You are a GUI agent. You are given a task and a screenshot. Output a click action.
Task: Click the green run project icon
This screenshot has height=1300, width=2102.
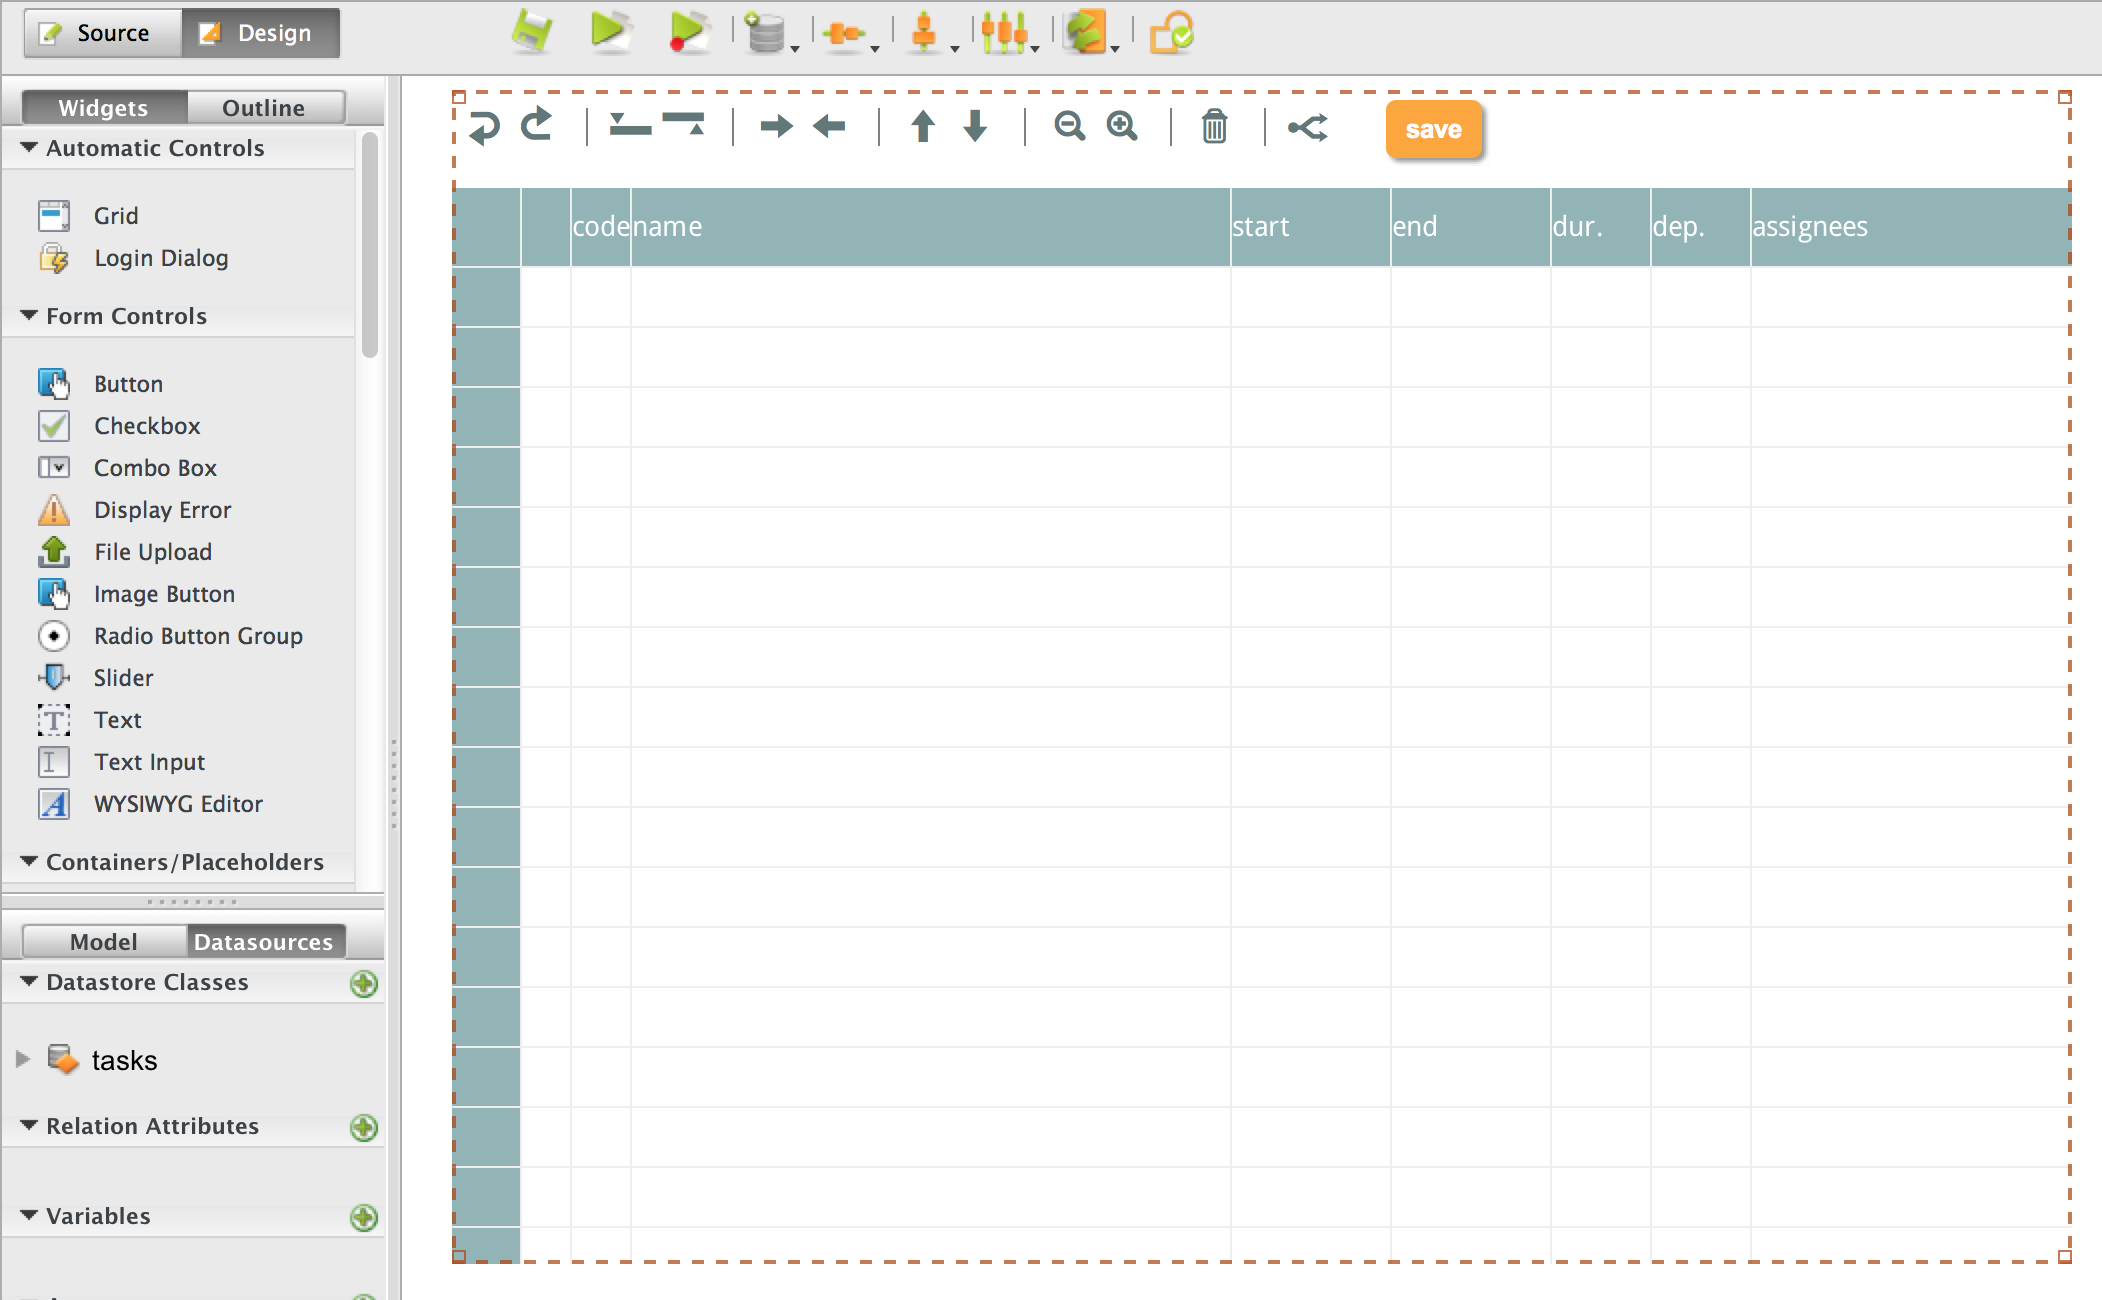pos(609,31)
